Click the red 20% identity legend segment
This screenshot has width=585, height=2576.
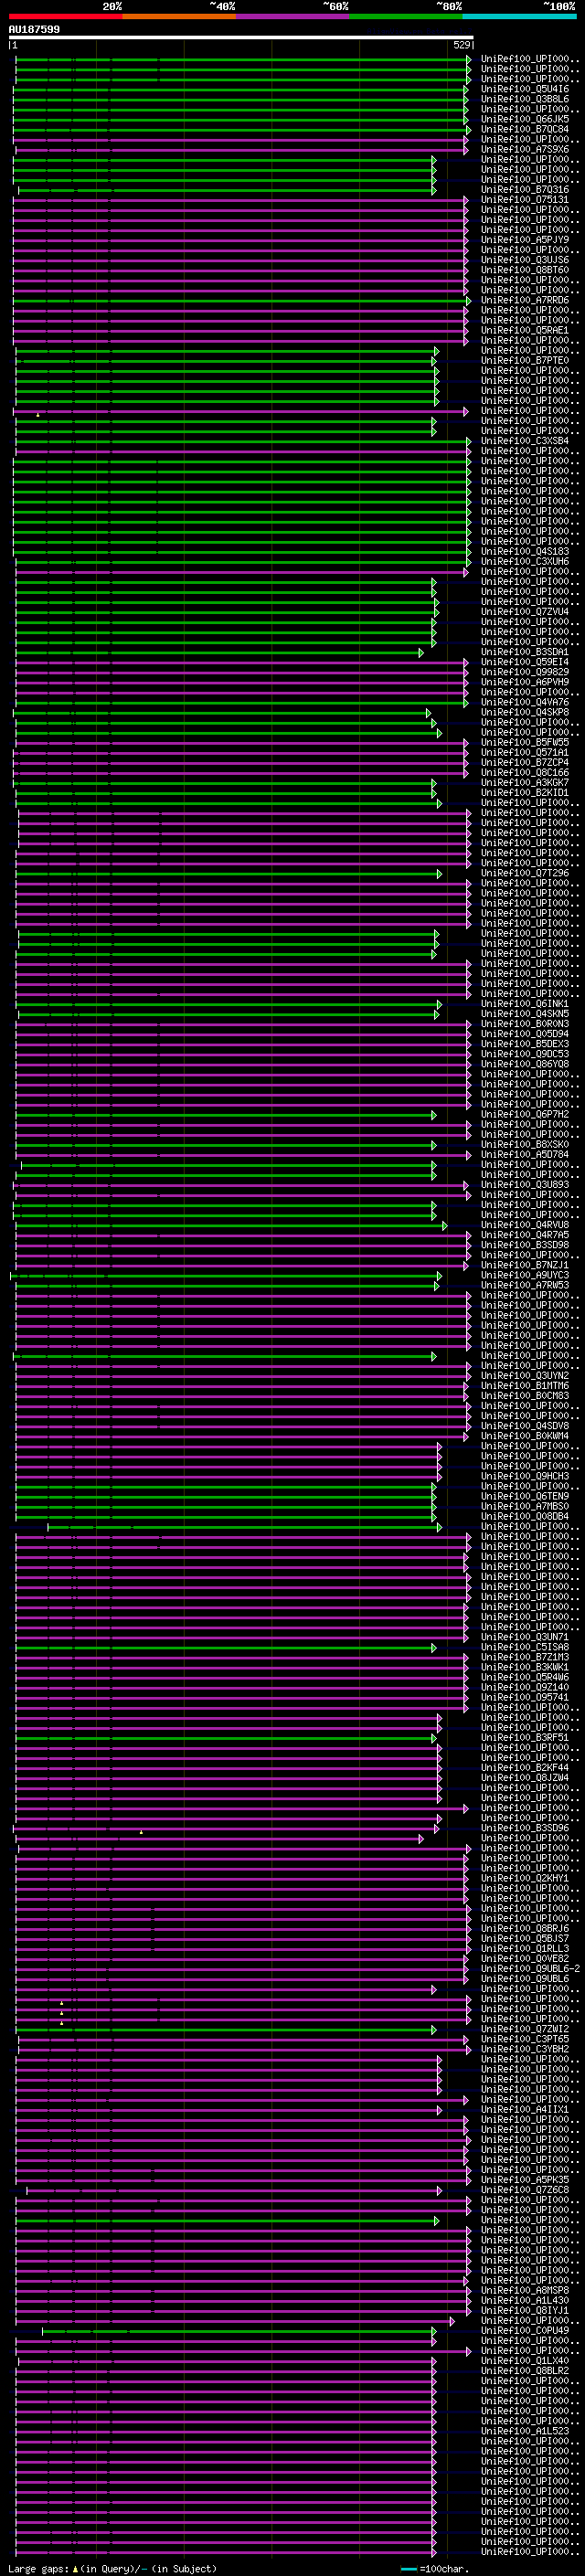(66, 16)
